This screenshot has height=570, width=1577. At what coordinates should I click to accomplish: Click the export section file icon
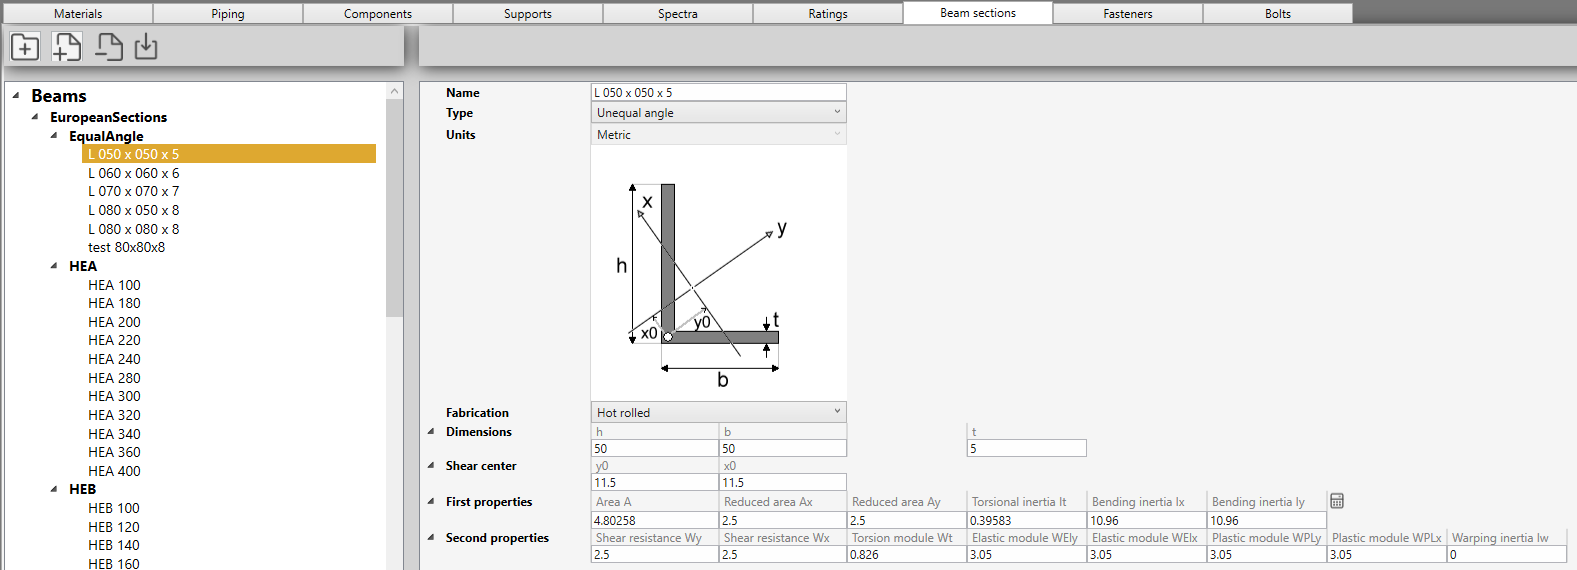108,47
